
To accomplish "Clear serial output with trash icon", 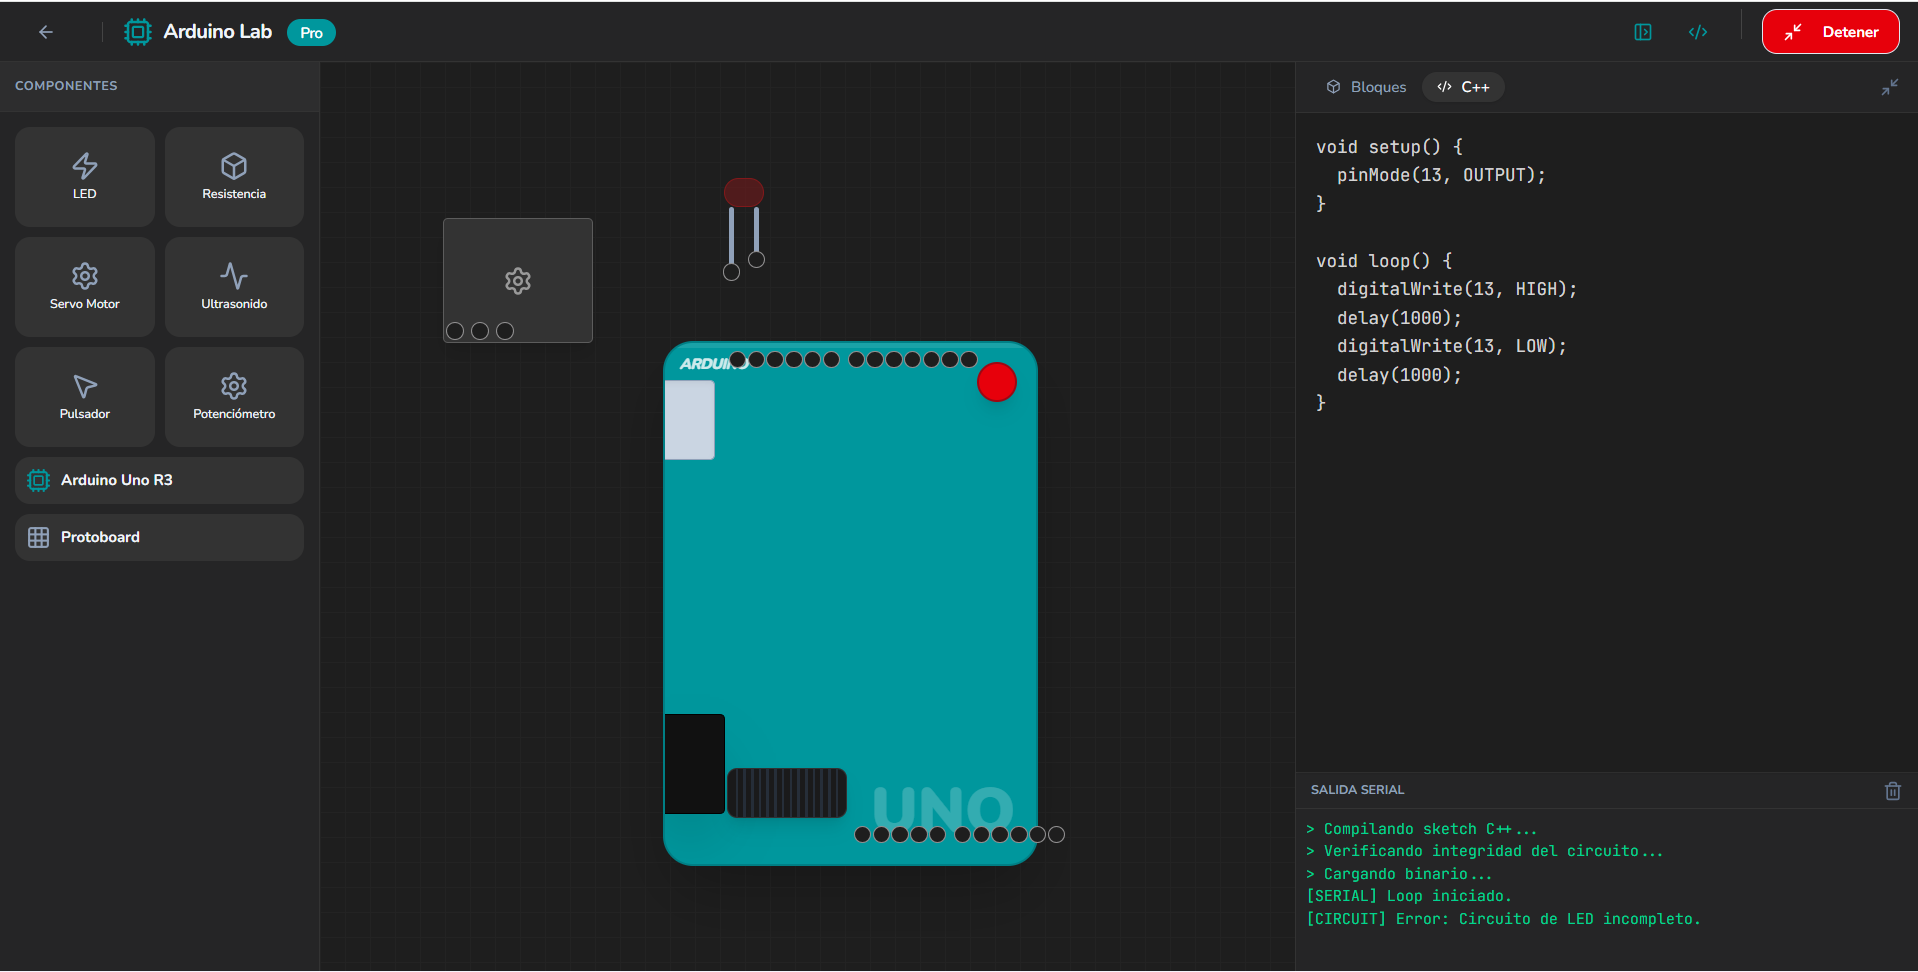I will click(1892, 791).
